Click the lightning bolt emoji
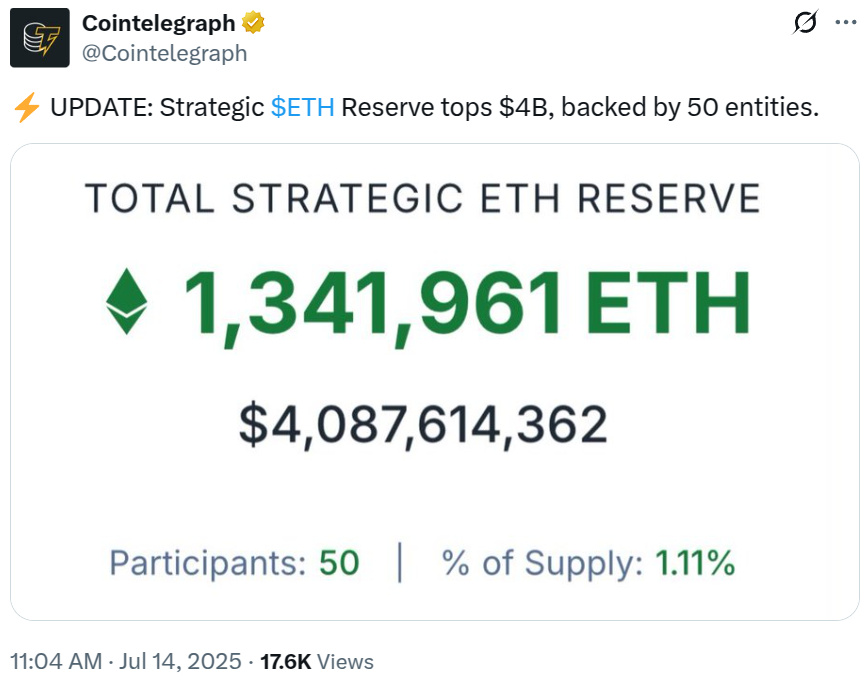 tap(26, 107)
